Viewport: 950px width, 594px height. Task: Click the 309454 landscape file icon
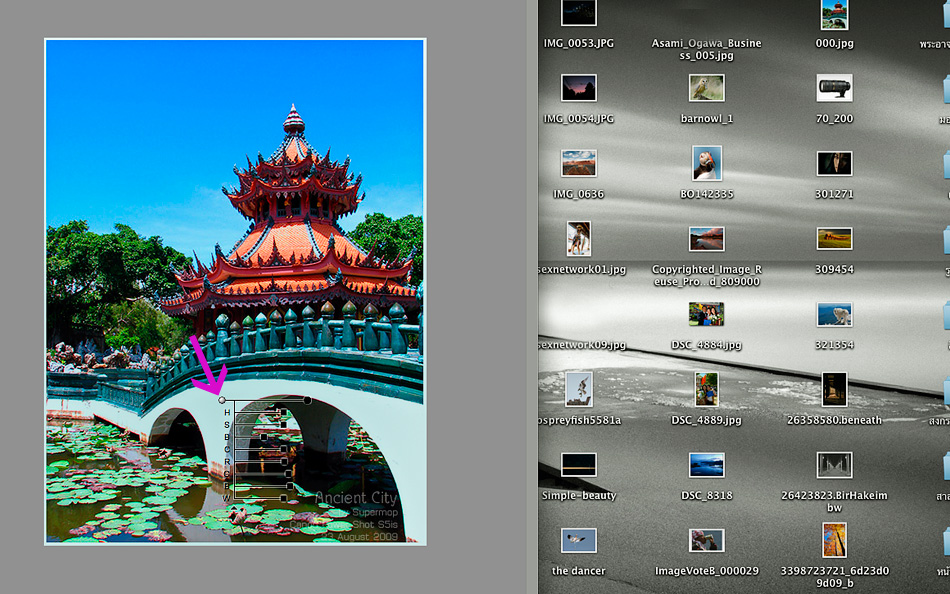click(x=834, y=239)
